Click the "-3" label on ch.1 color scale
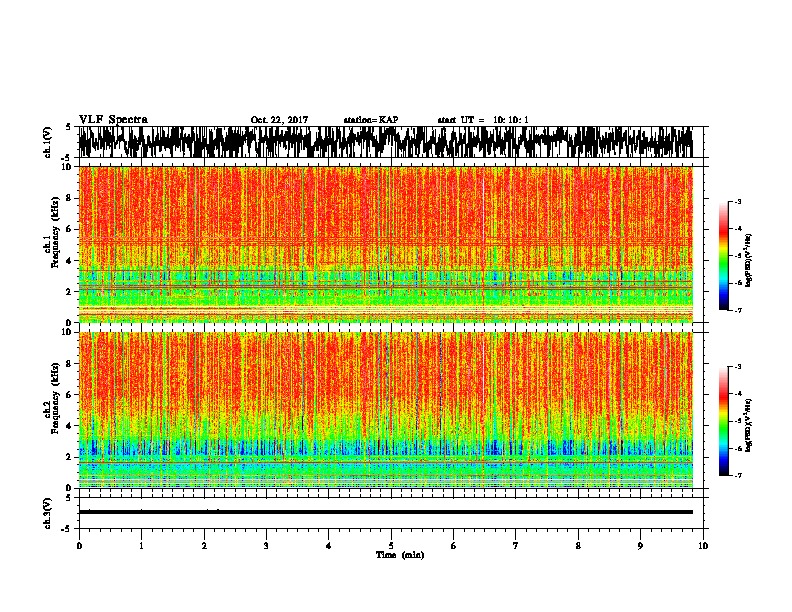This screenshot has height=612, width=792. [x=738, y=202]
